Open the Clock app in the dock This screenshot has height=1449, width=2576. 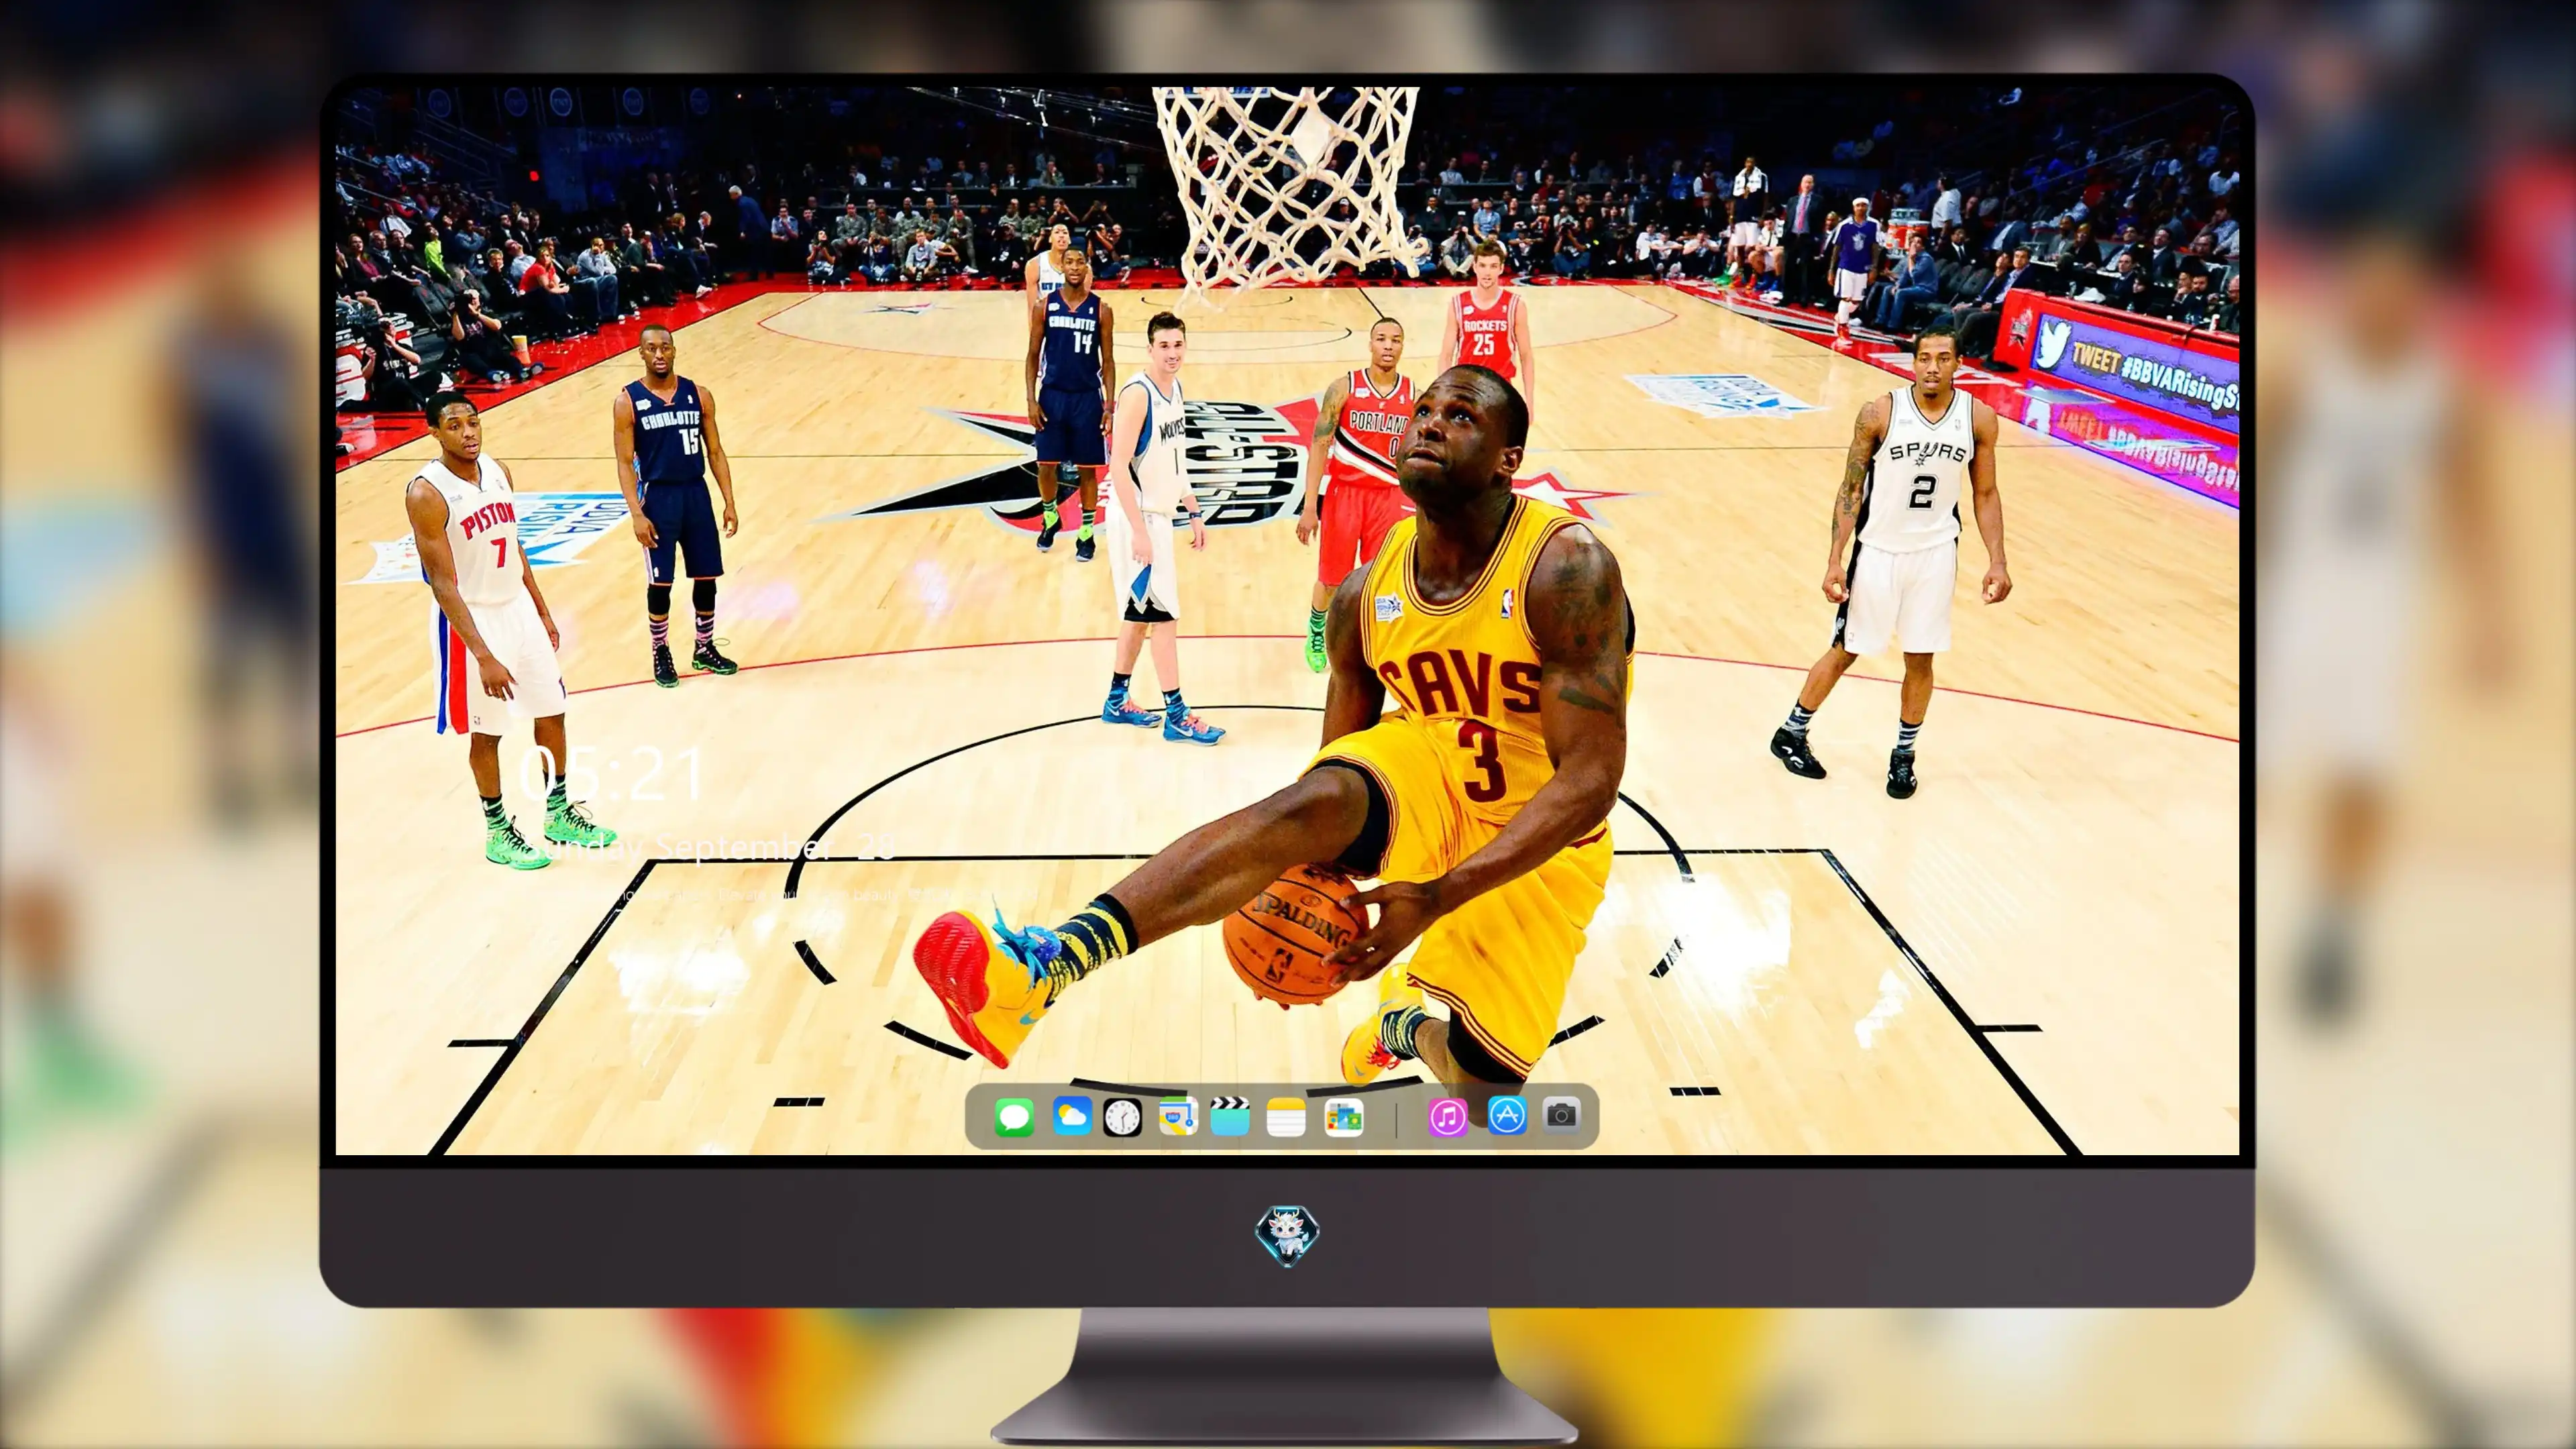(1122, 1117)
